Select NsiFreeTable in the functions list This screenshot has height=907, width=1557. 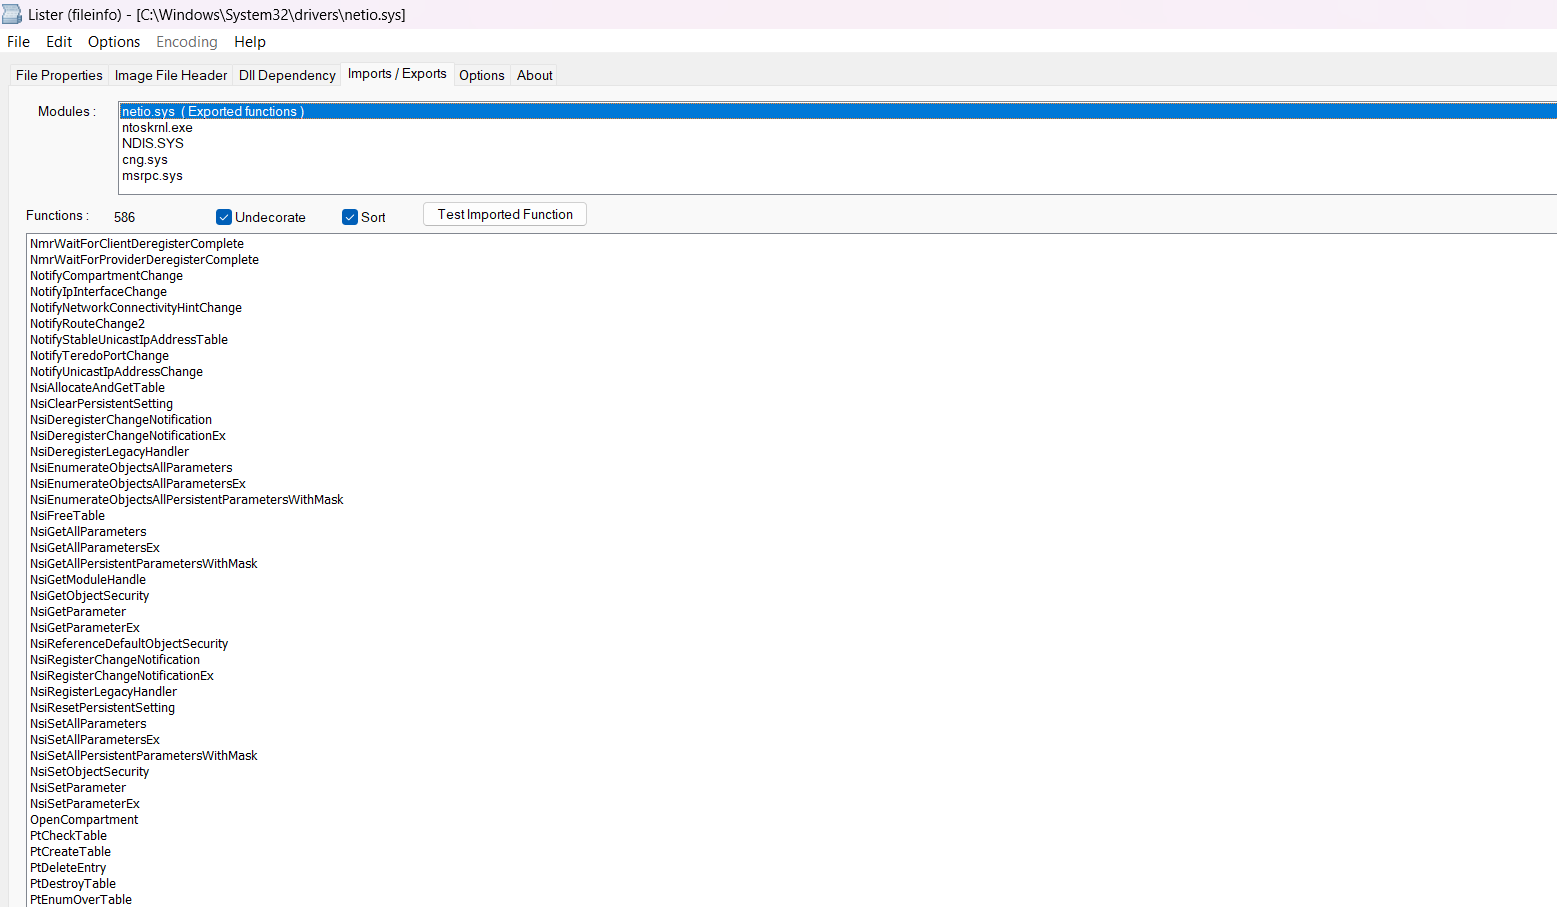coord(67,516)
